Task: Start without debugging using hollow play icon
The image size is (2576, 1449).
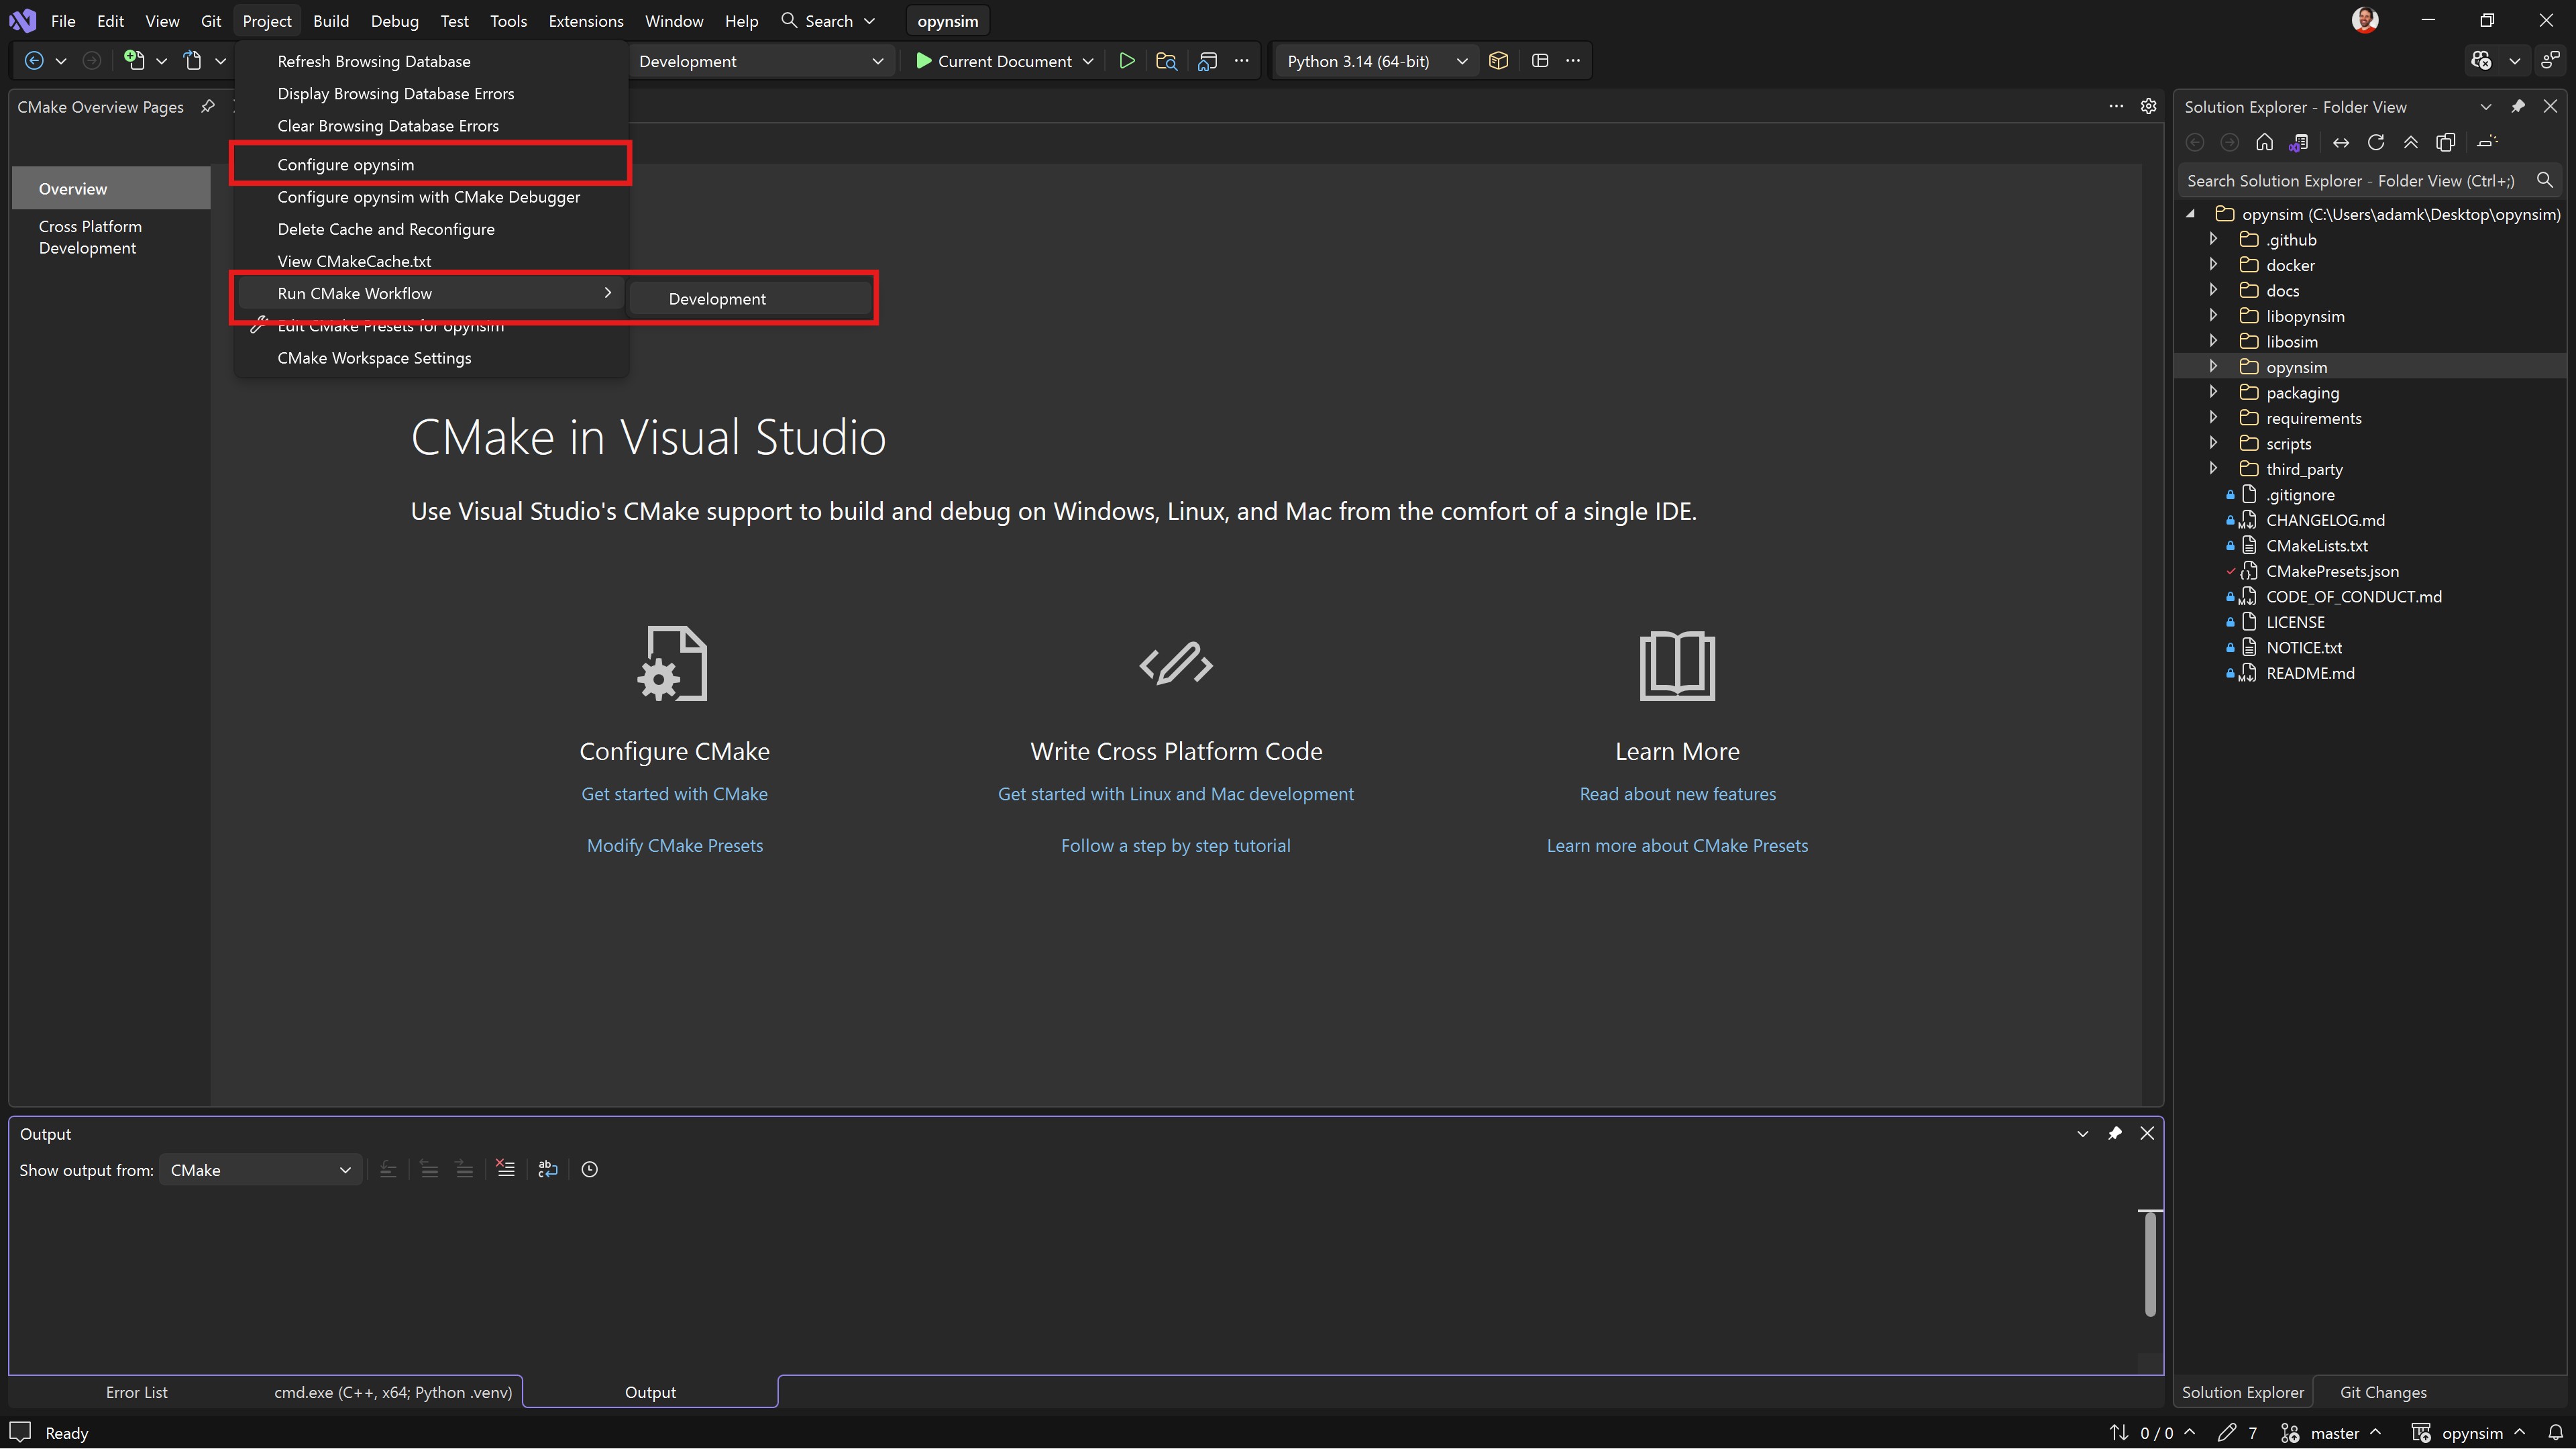Action: (1126, 61)
